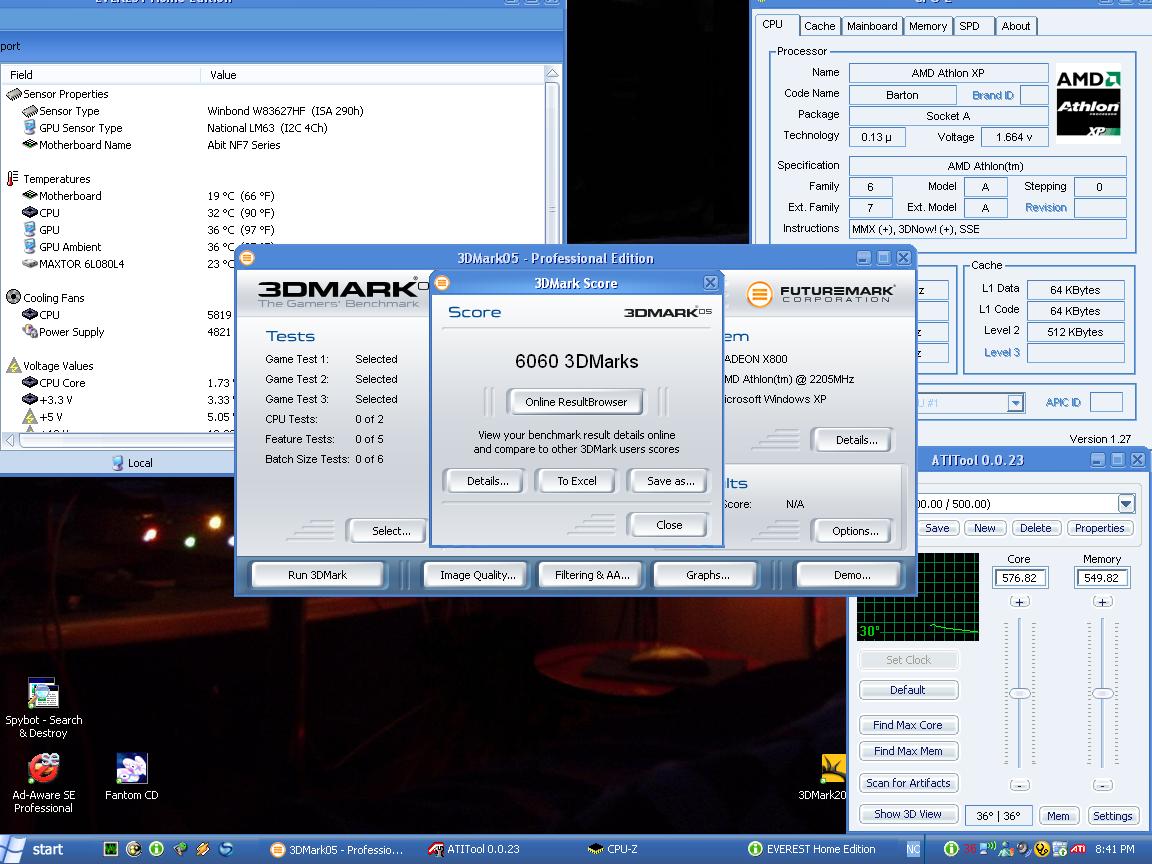Open Properties in ATITool
Screen dimensions: 1152x864
click(1099, 528)
